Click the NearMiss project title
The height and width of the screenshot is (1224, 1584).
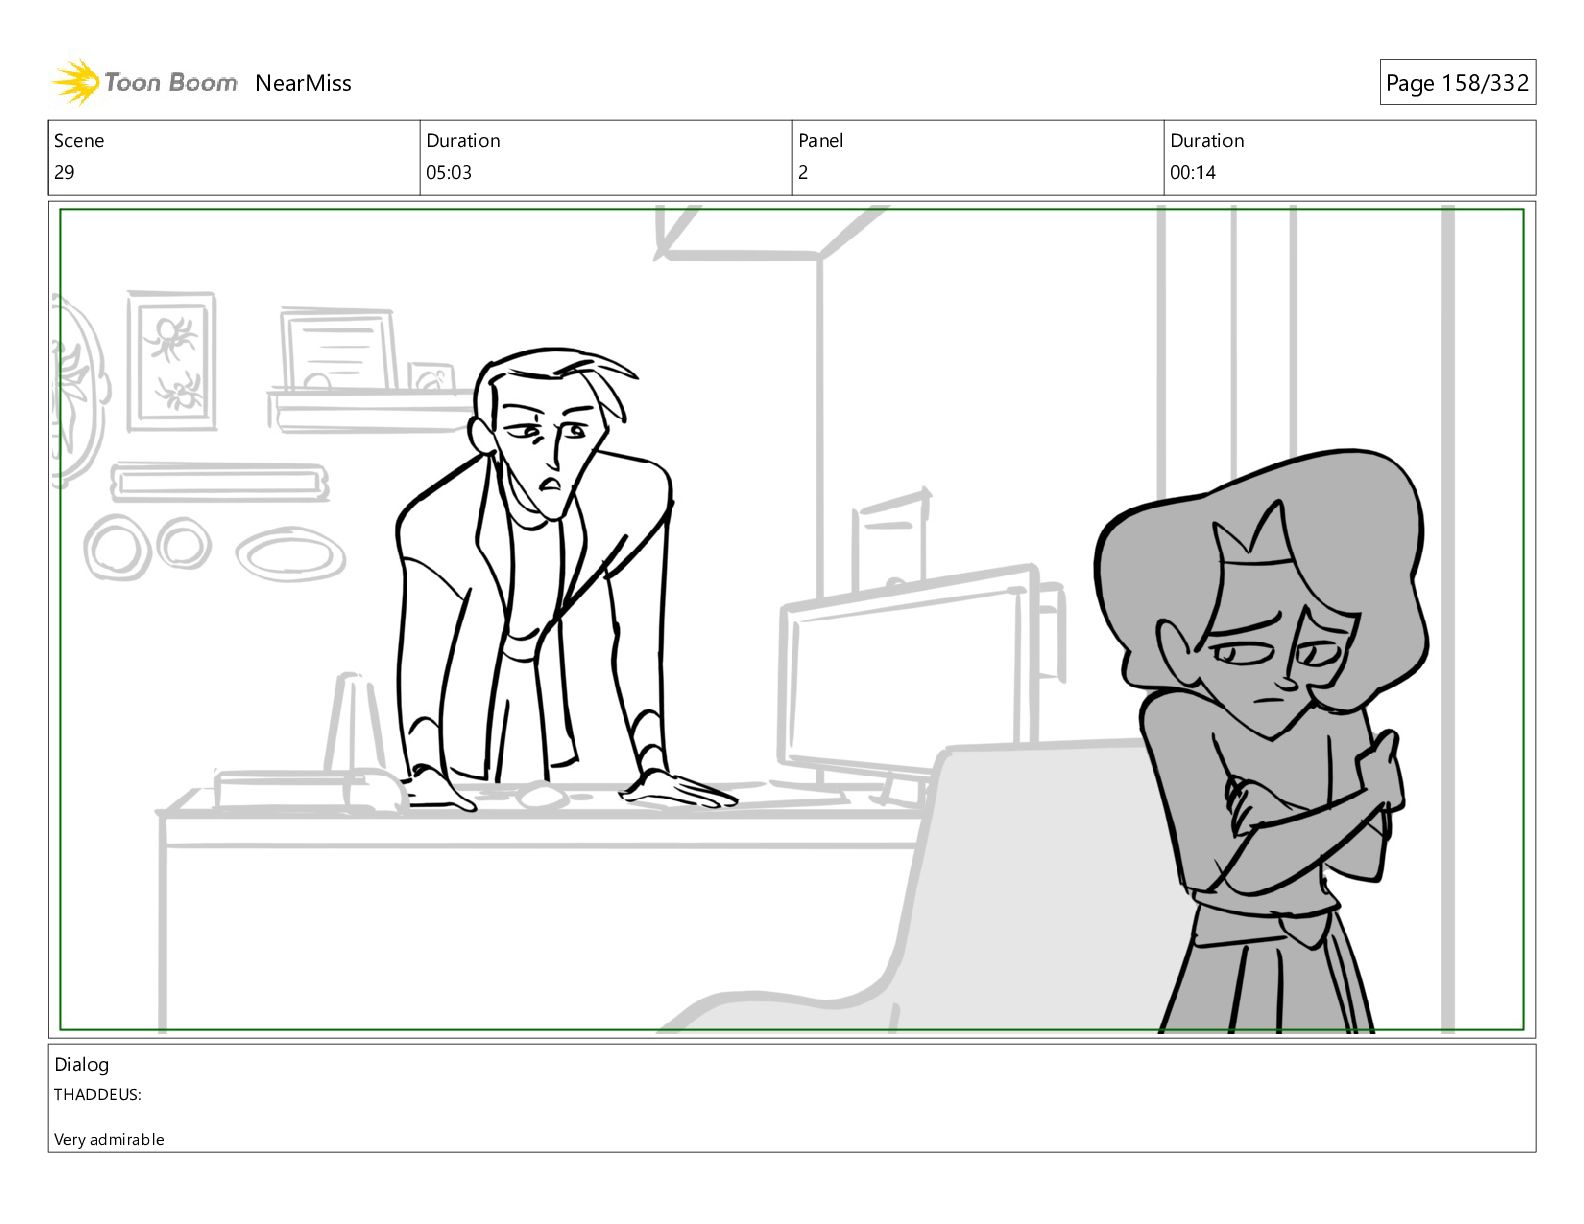(303, 83)
